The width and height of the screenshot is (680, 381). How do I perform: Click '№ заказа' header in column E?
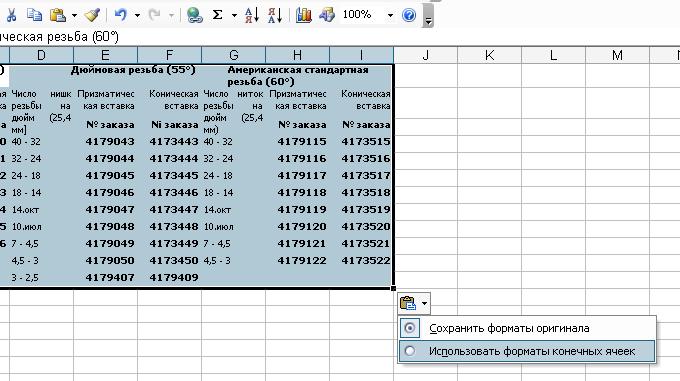110,125
